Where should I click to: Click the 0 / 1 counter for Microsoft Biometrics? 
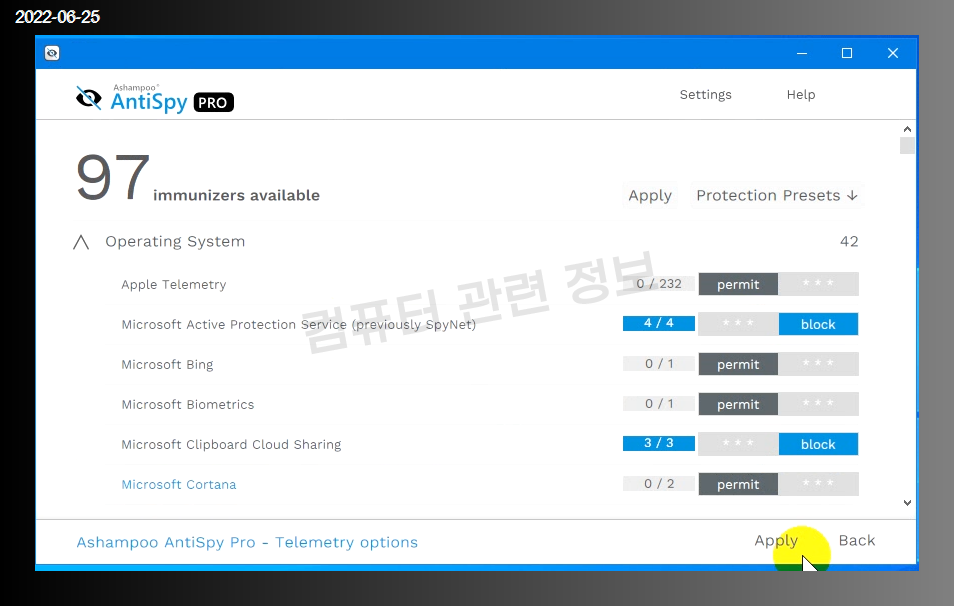pos(659,403)
